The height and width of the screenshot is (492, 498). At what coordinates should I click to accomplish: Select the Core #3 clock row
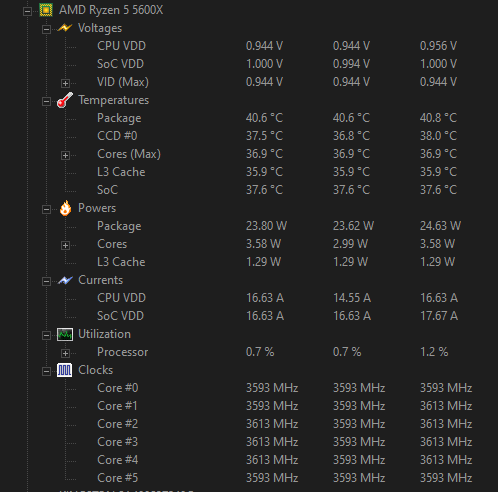click(117, 442)
